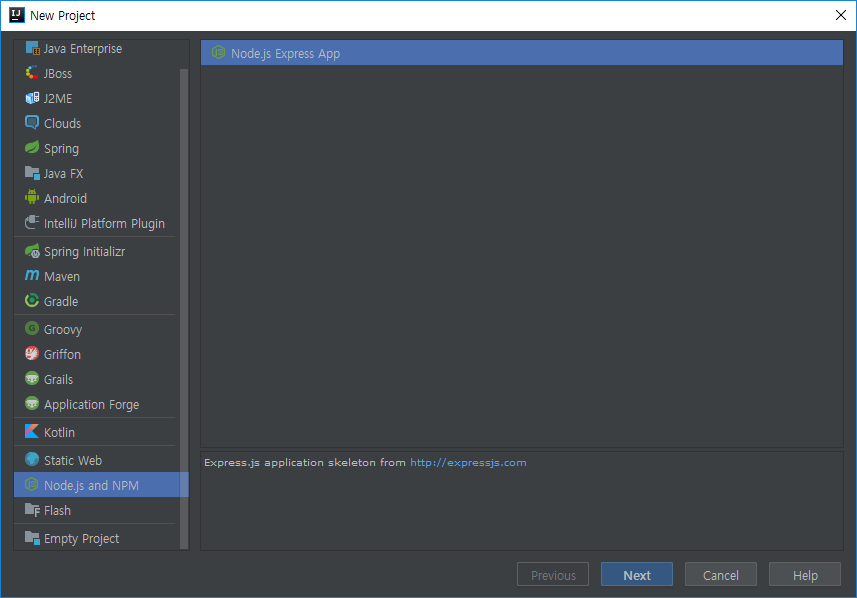Click the Java FX folder icon
This screenshot has width=857, height=598.
[32, 173]
